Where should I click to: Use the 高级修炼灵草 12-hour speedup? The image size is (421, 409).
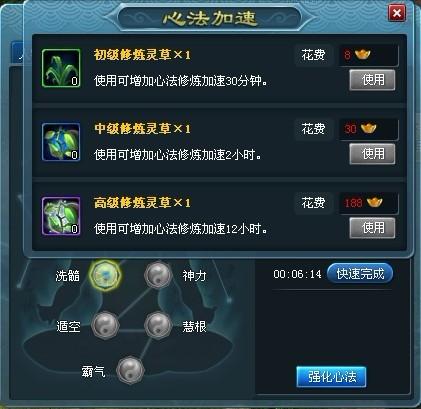click(372, 228)
